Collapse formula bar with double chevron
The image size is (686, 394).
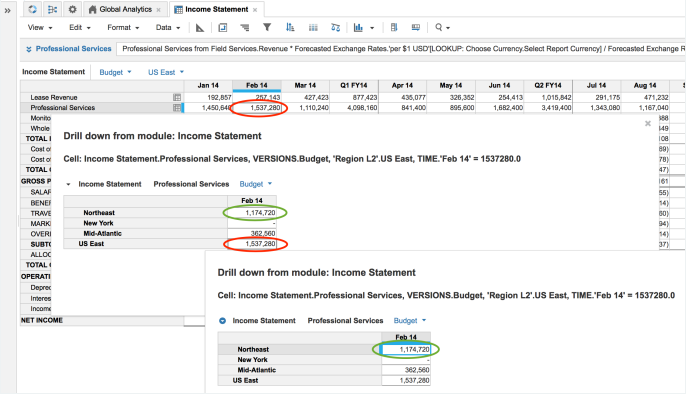[x=28, y=49]
